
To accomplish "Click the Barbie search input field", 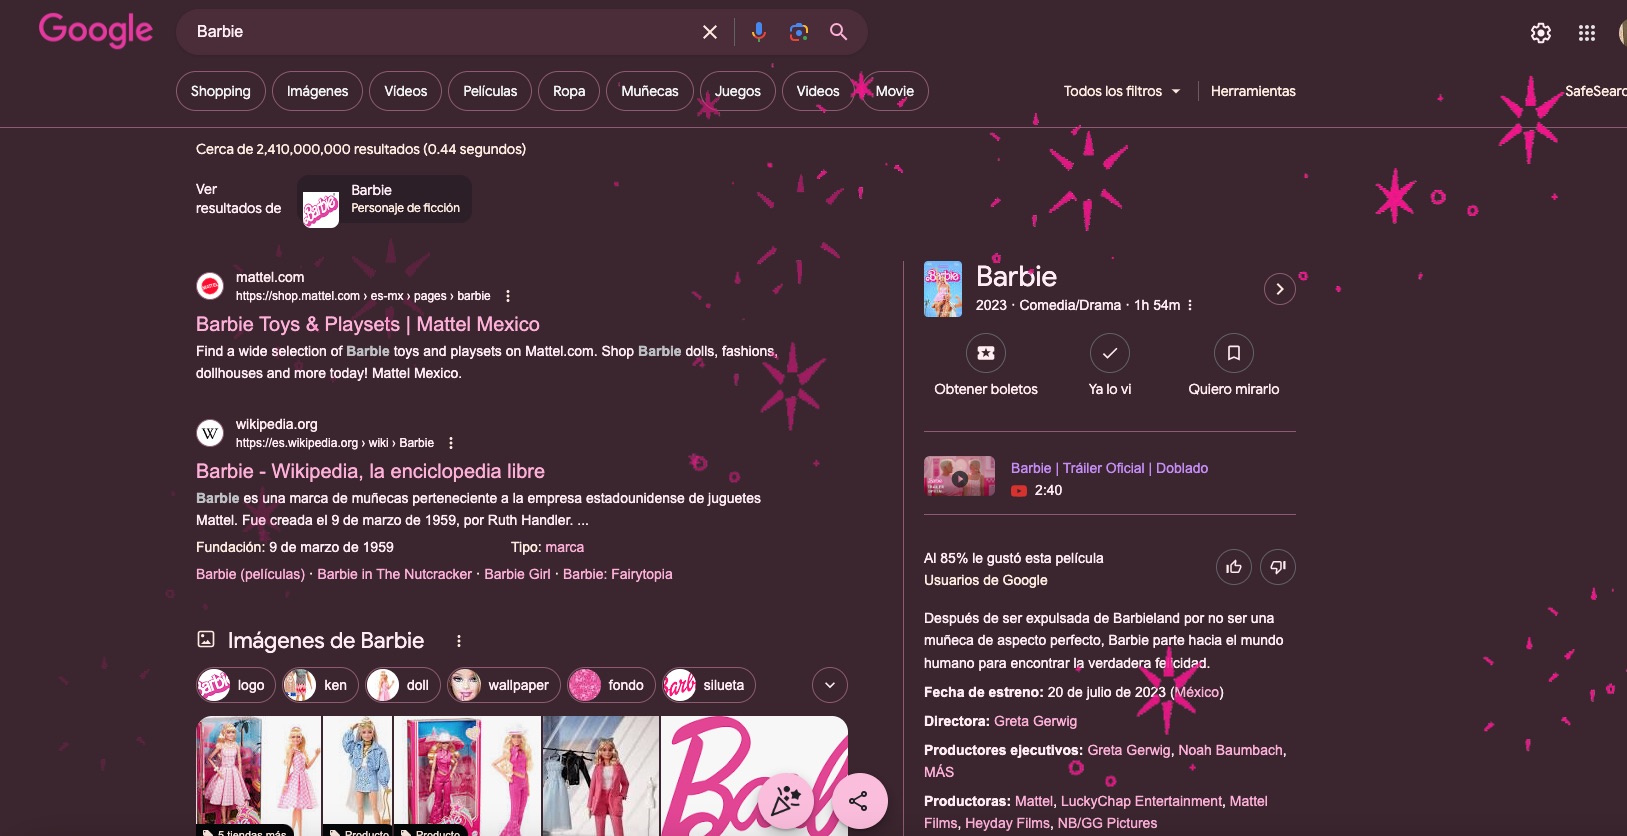I will click(x=440, y=32).
